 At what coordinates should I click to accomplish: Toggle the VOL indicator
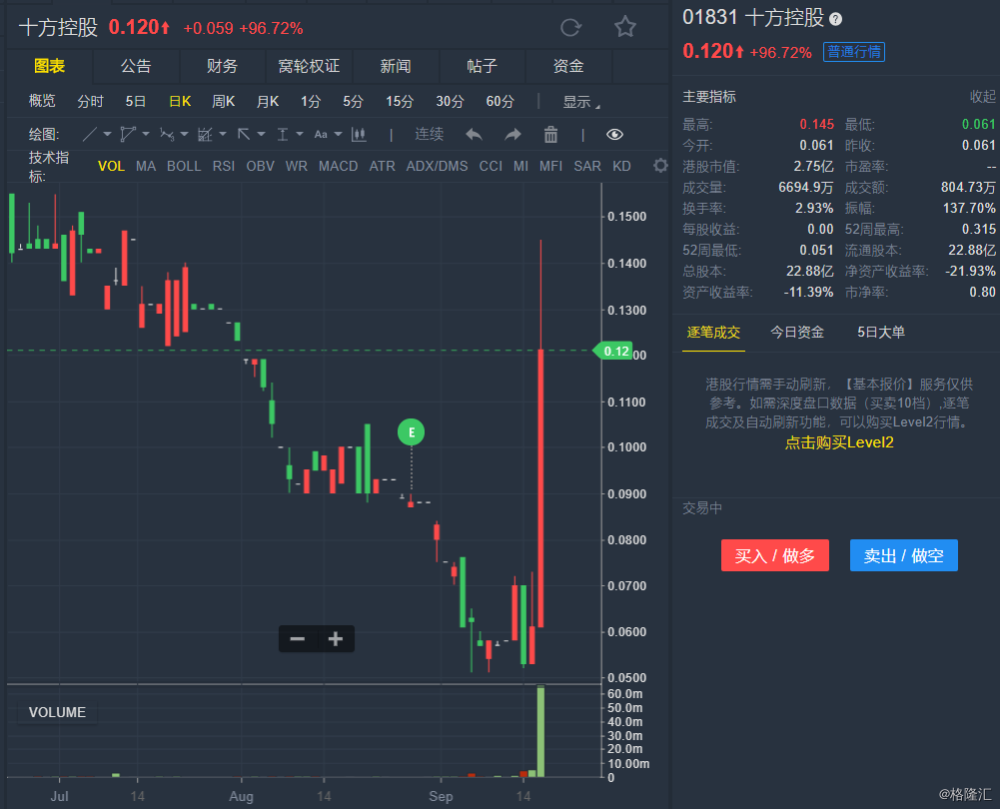pyautogui.click(x=111, y=166)
